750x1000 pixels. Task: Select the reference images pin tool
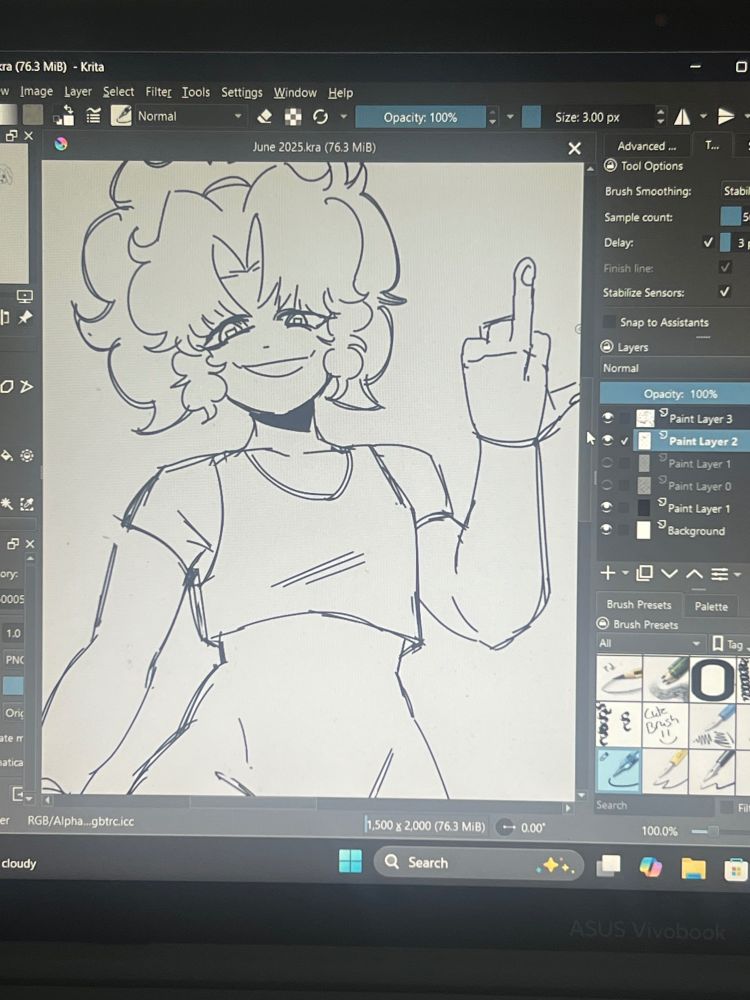pyautogui.click(x=26, y=317)
